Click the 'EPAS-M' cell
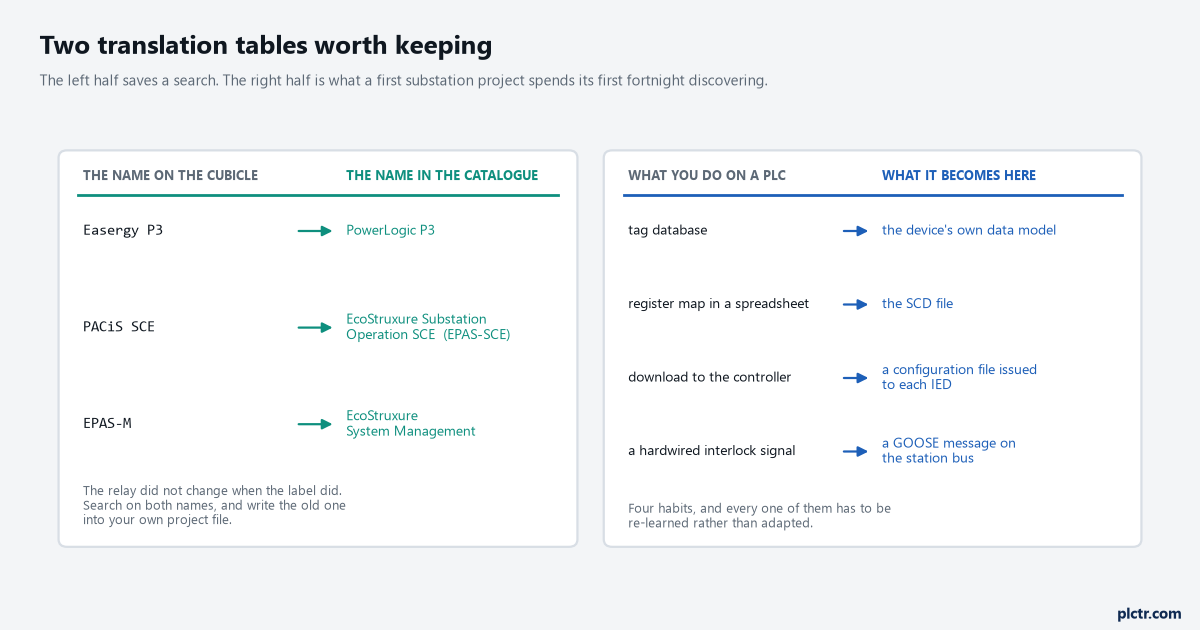This screenshot has width=1200, height=630. [107, 424]
